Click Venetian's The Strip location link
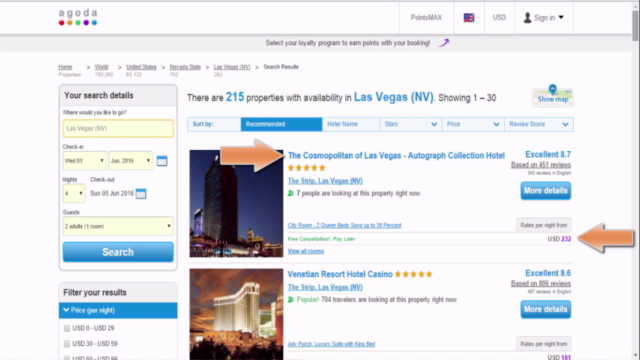This screenshot has height=360, width=640. pos(325,287)
